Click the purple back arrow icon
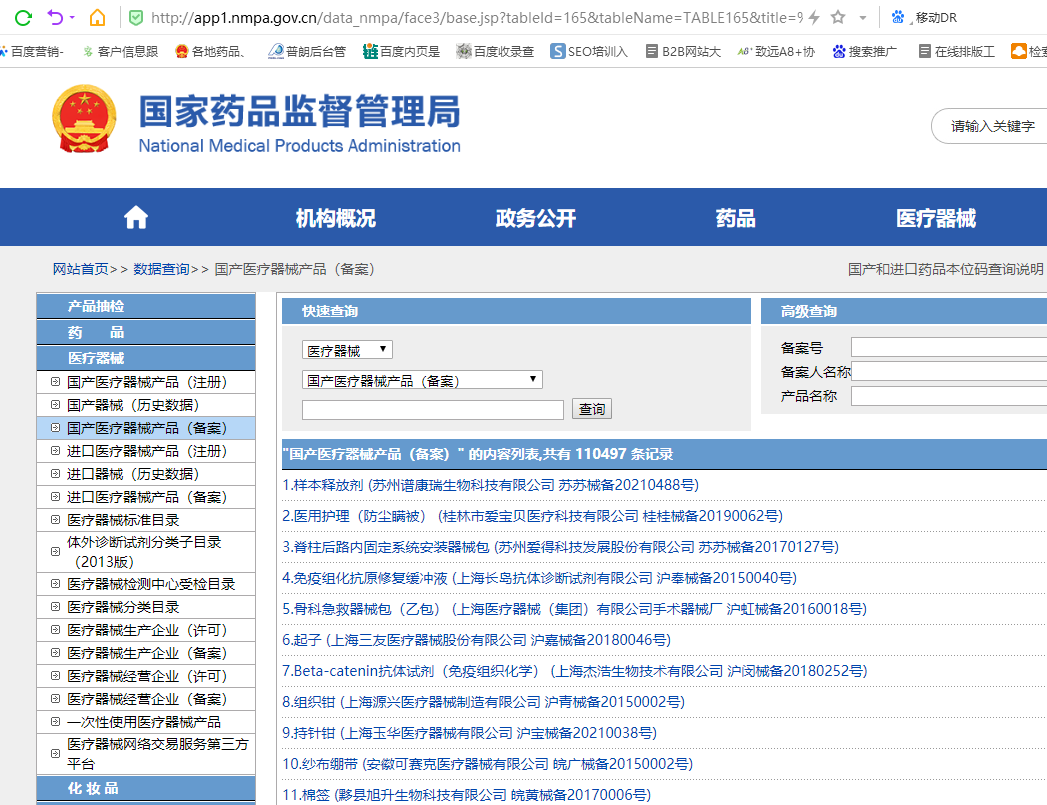The image size is (1047, 805). tap(56, 16)
